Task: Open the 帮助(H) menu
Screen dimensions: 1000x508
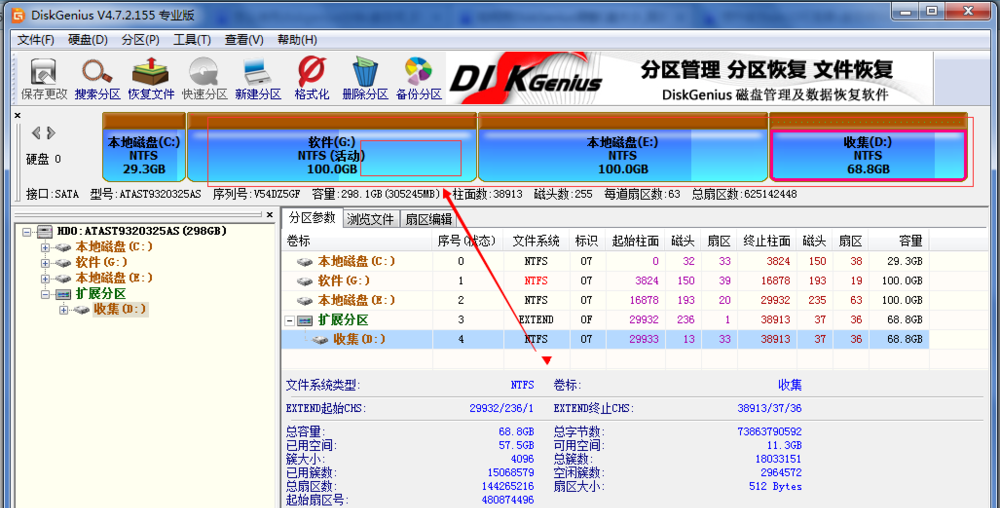Action: click(x=297, y=40)
